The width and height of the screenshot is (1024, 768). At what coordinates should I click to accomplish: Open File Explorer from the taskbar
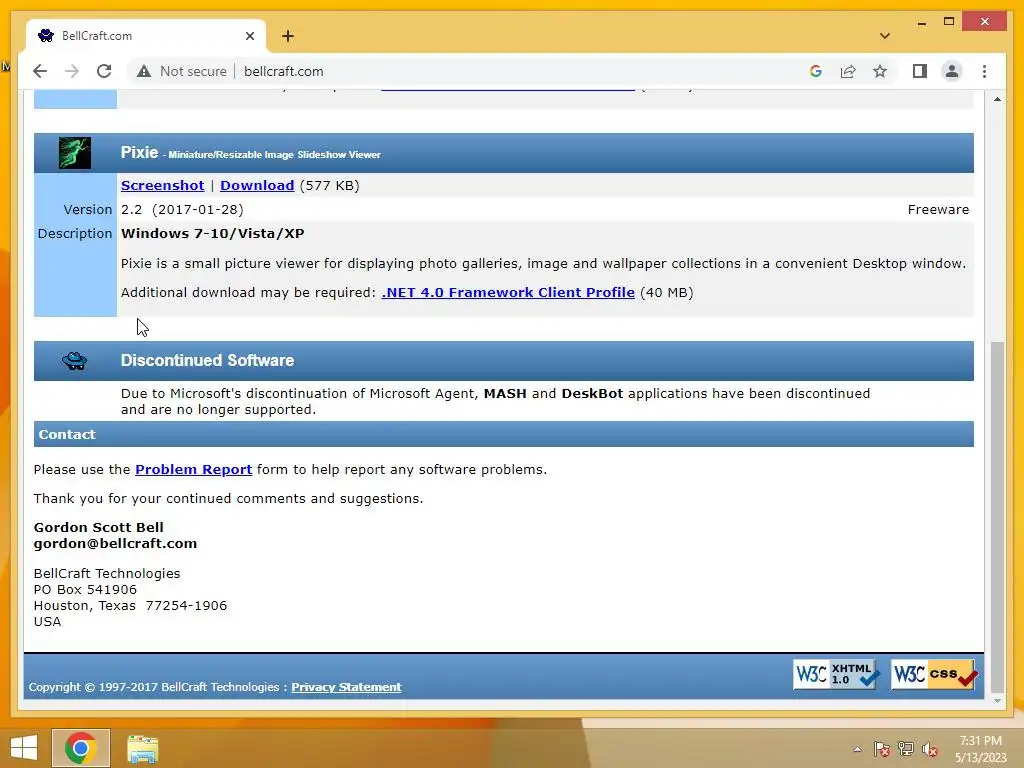click(x=142, y=748)
